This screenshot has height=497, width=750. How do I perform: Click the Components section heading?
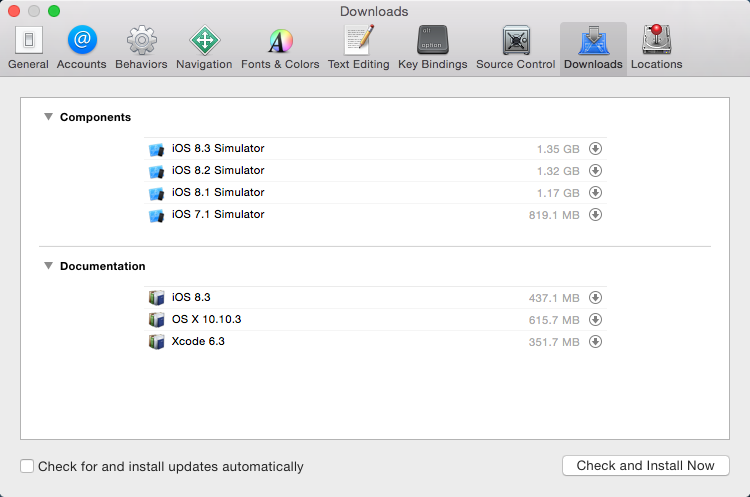tap(95, 117)
